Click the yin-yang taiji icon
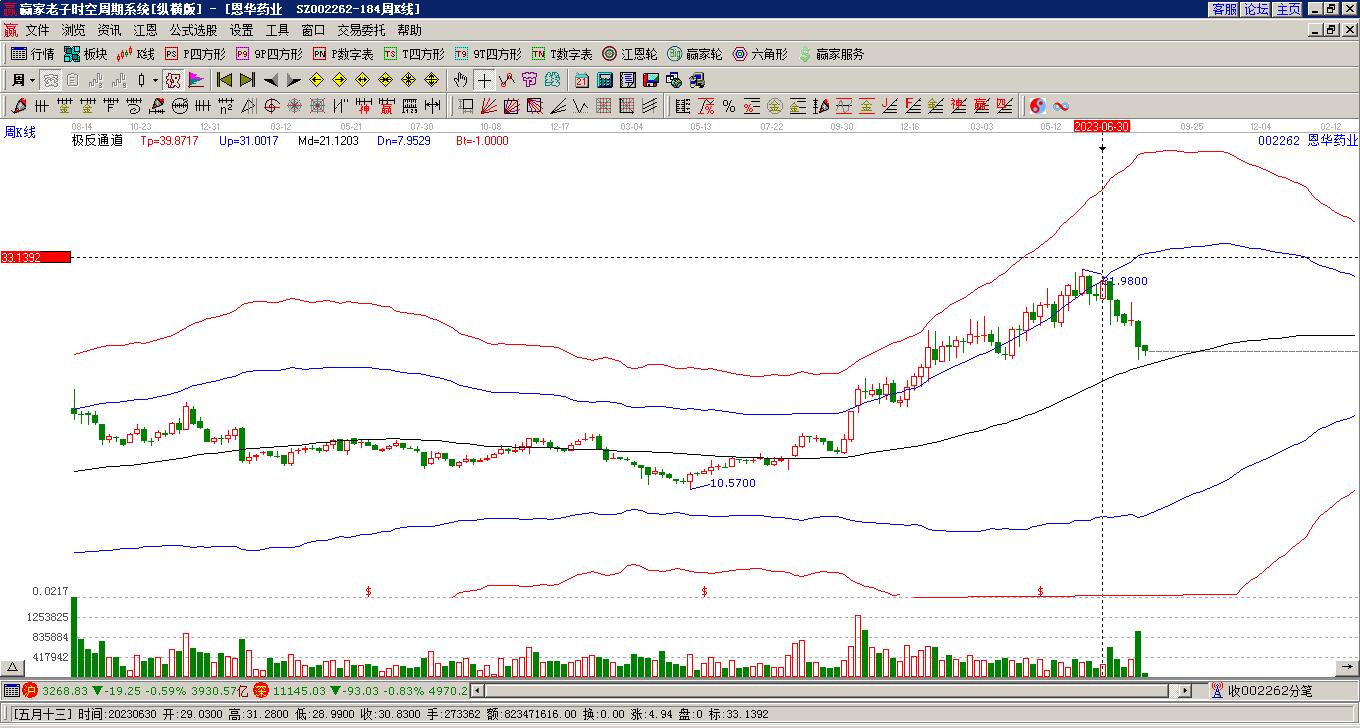 click(1037, 106)
